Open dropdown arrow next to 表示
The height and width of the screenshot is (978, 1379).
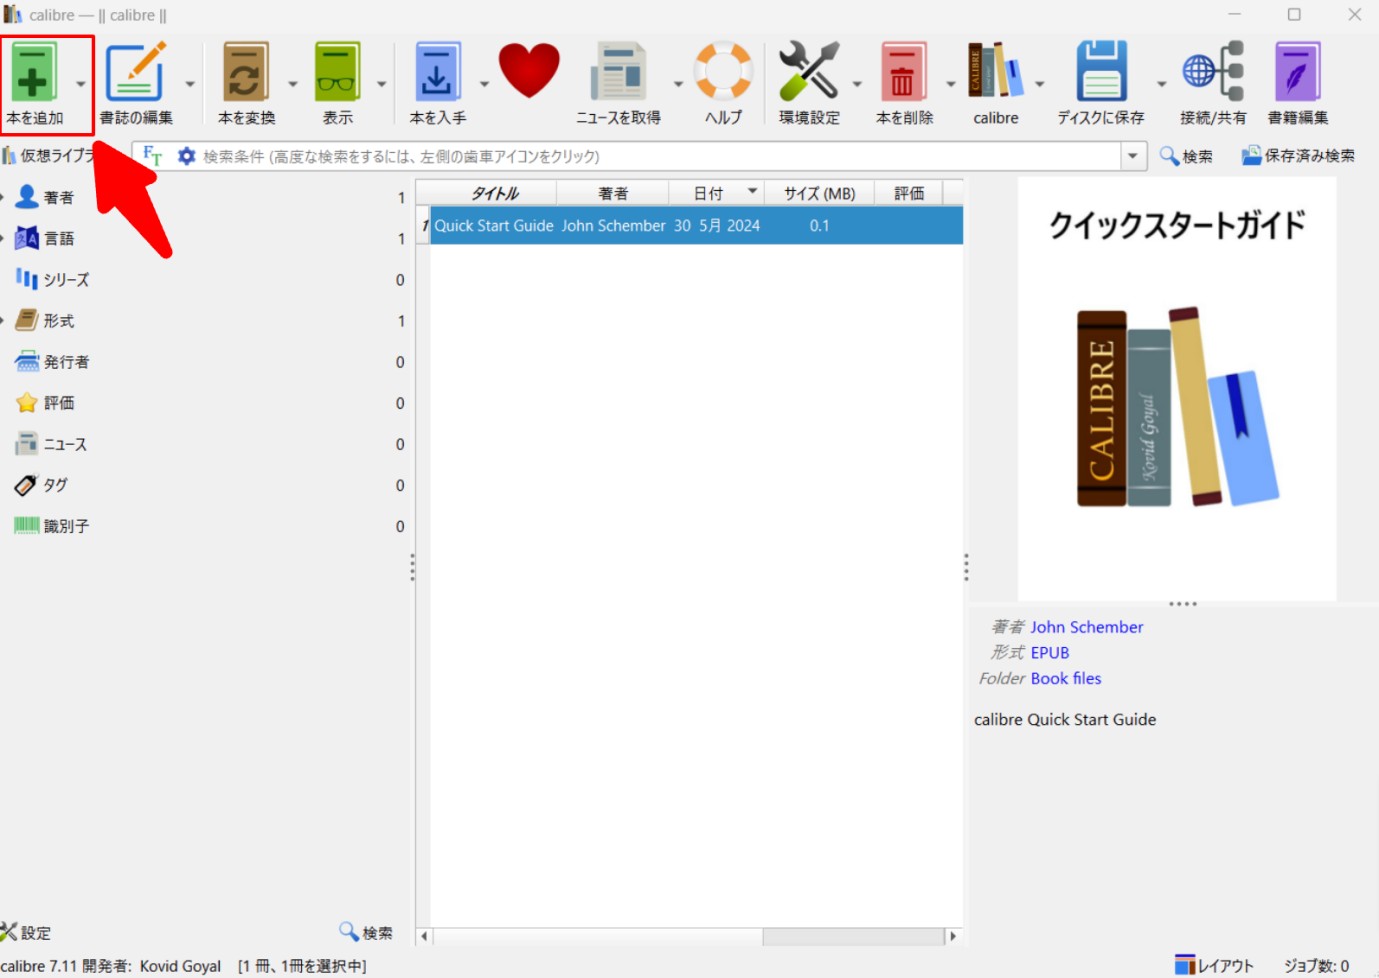coord(381,84)
